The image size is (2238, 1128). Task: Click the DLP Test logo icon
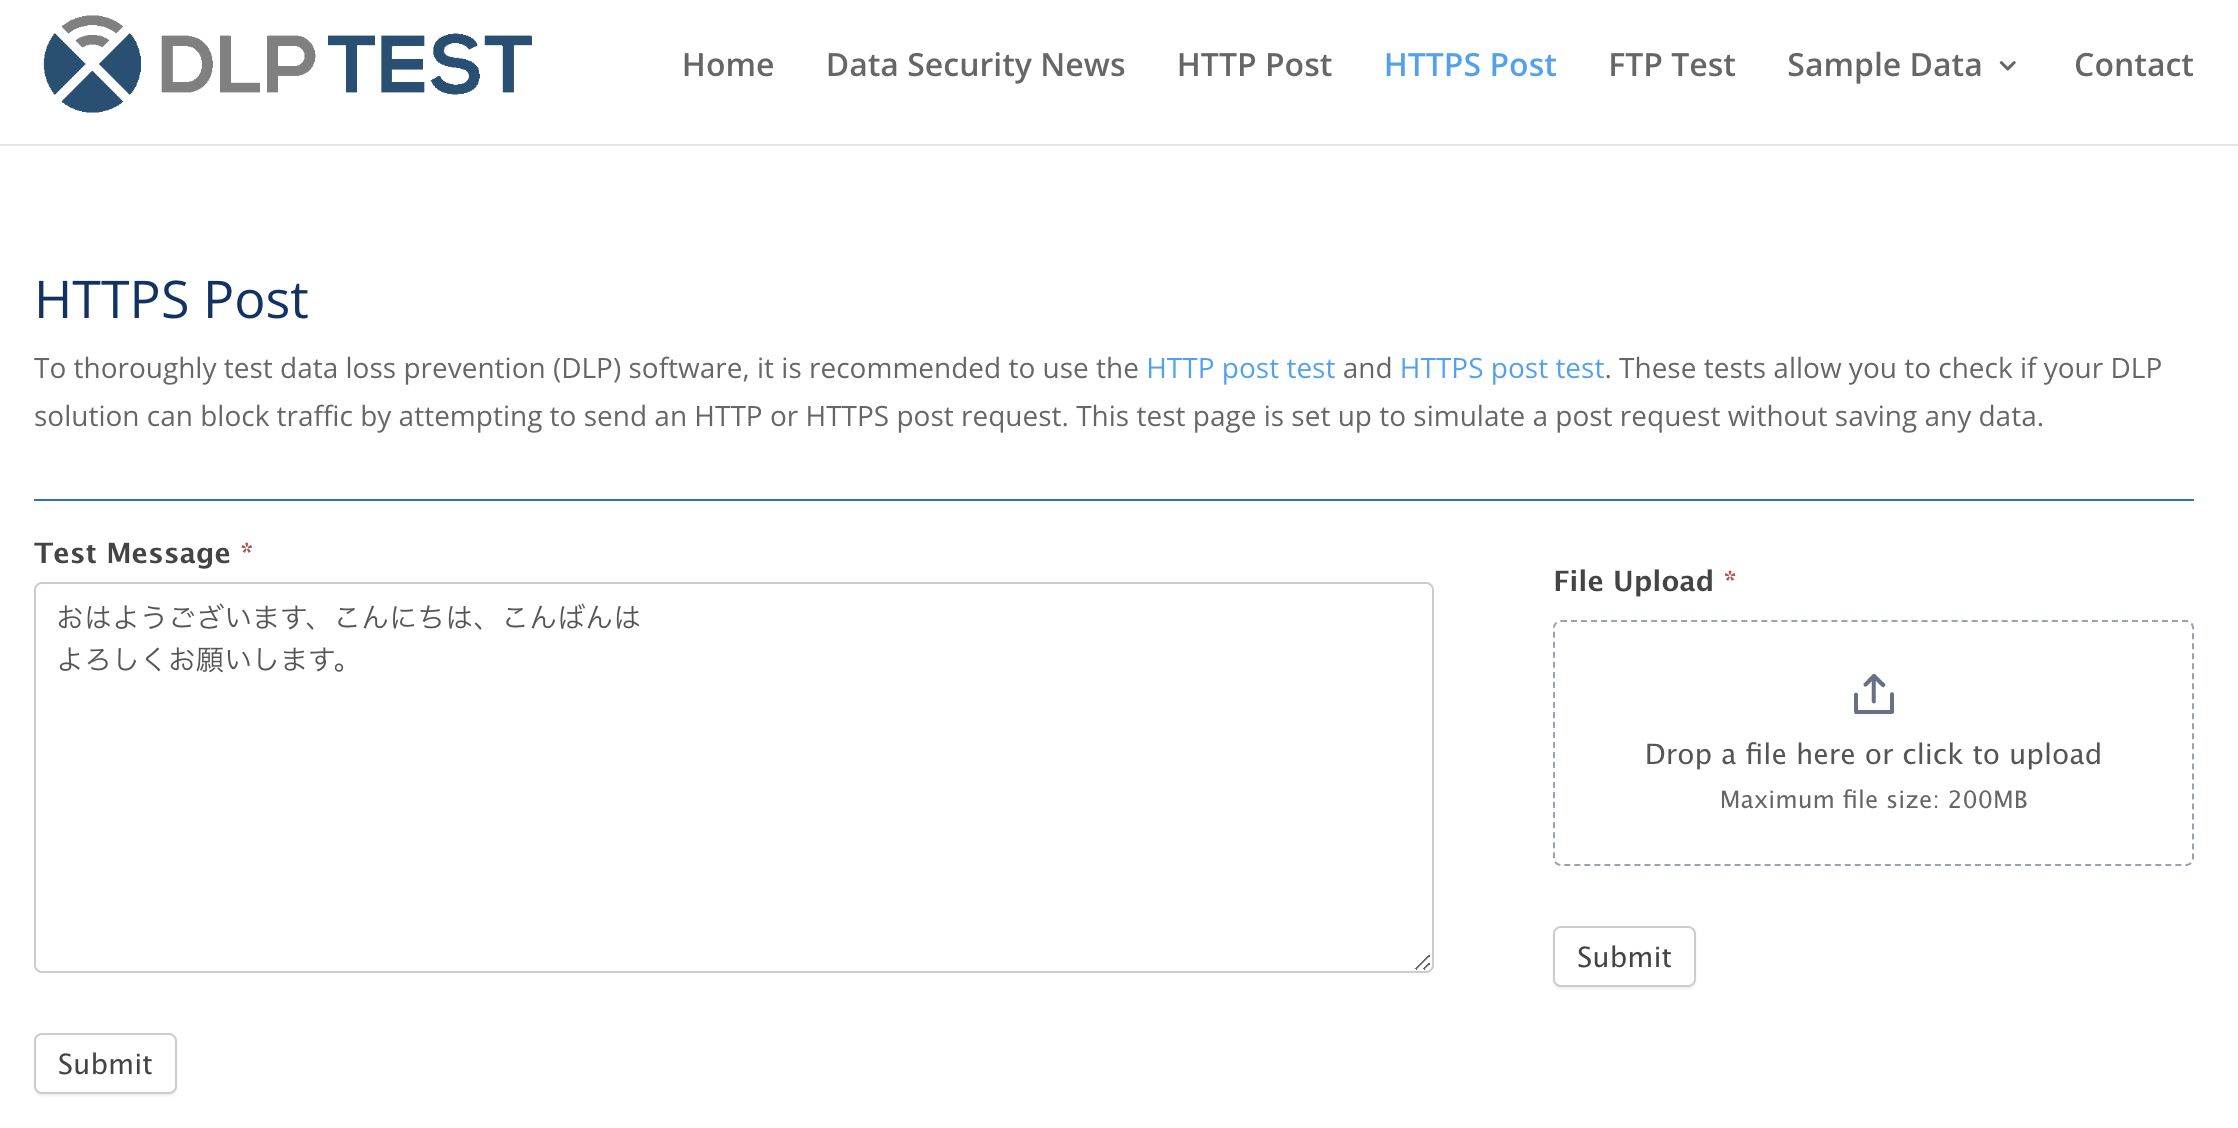click(x=93, y=64)
